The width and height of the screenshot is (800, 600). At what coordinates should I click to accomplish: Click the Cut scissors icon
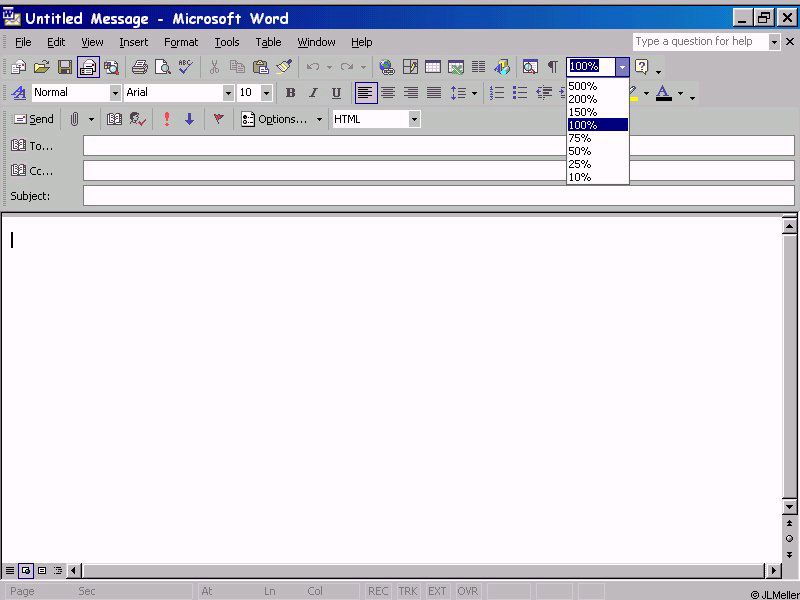214,67
